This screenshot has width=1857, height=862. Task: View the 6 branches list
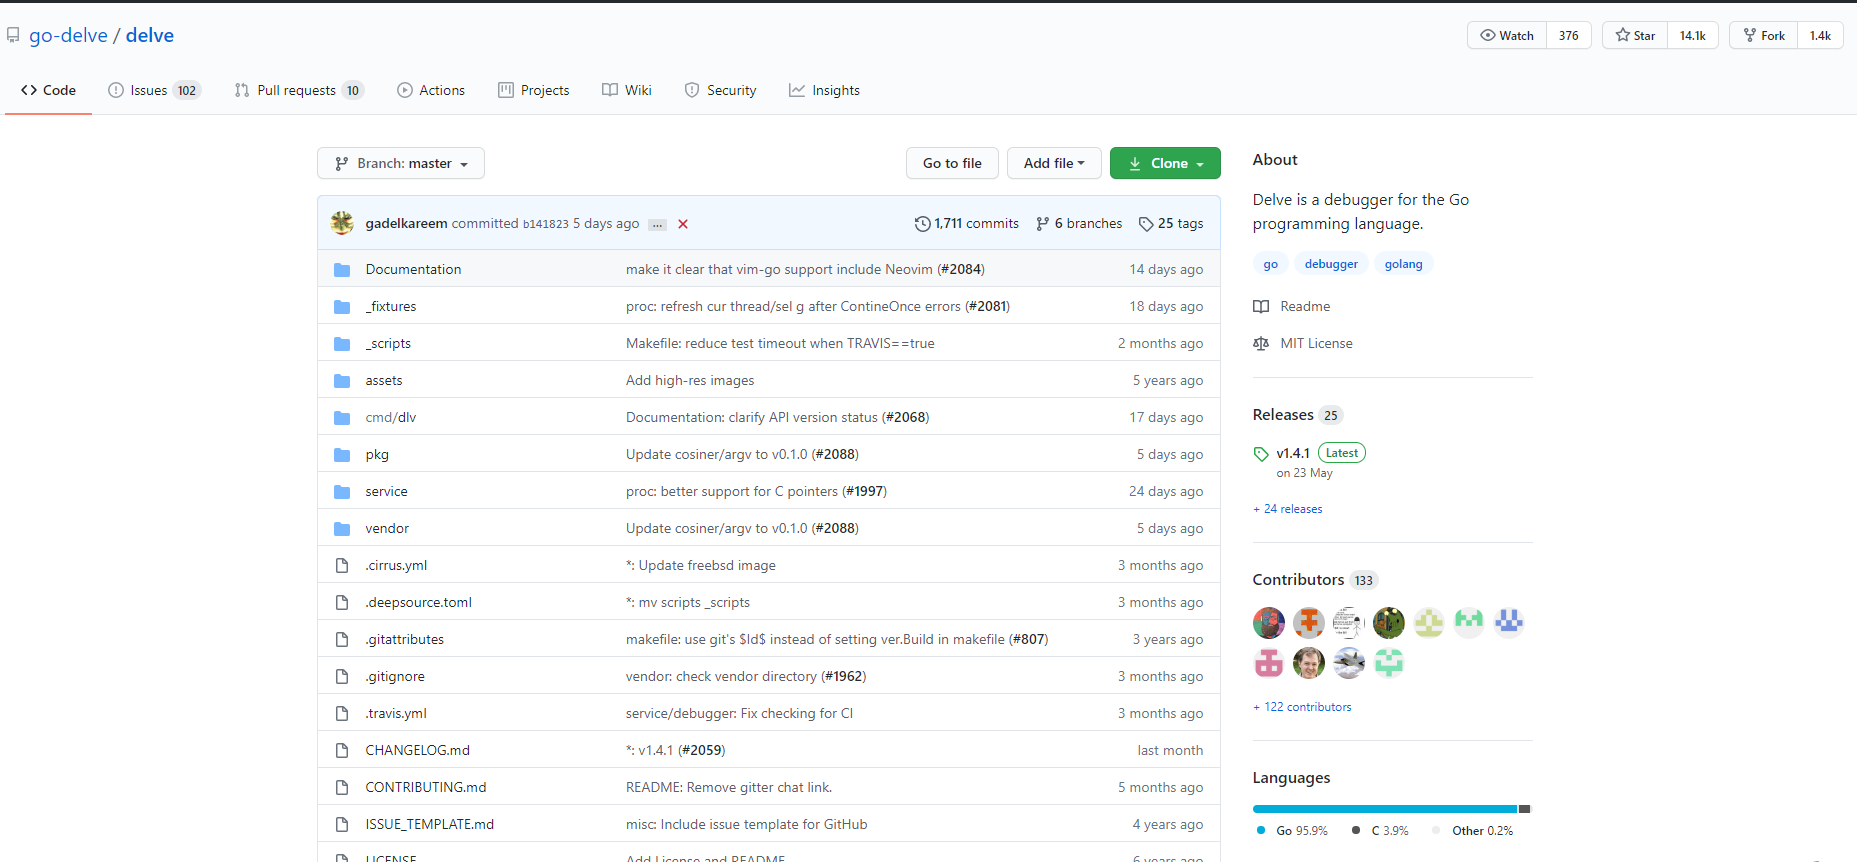click(1079, 224)
